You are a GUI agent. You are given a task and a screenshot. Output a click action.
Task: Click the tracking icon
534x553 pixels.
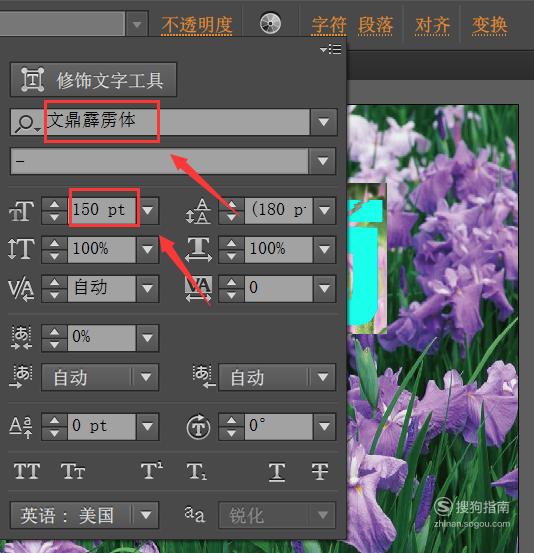pos(199,288)
